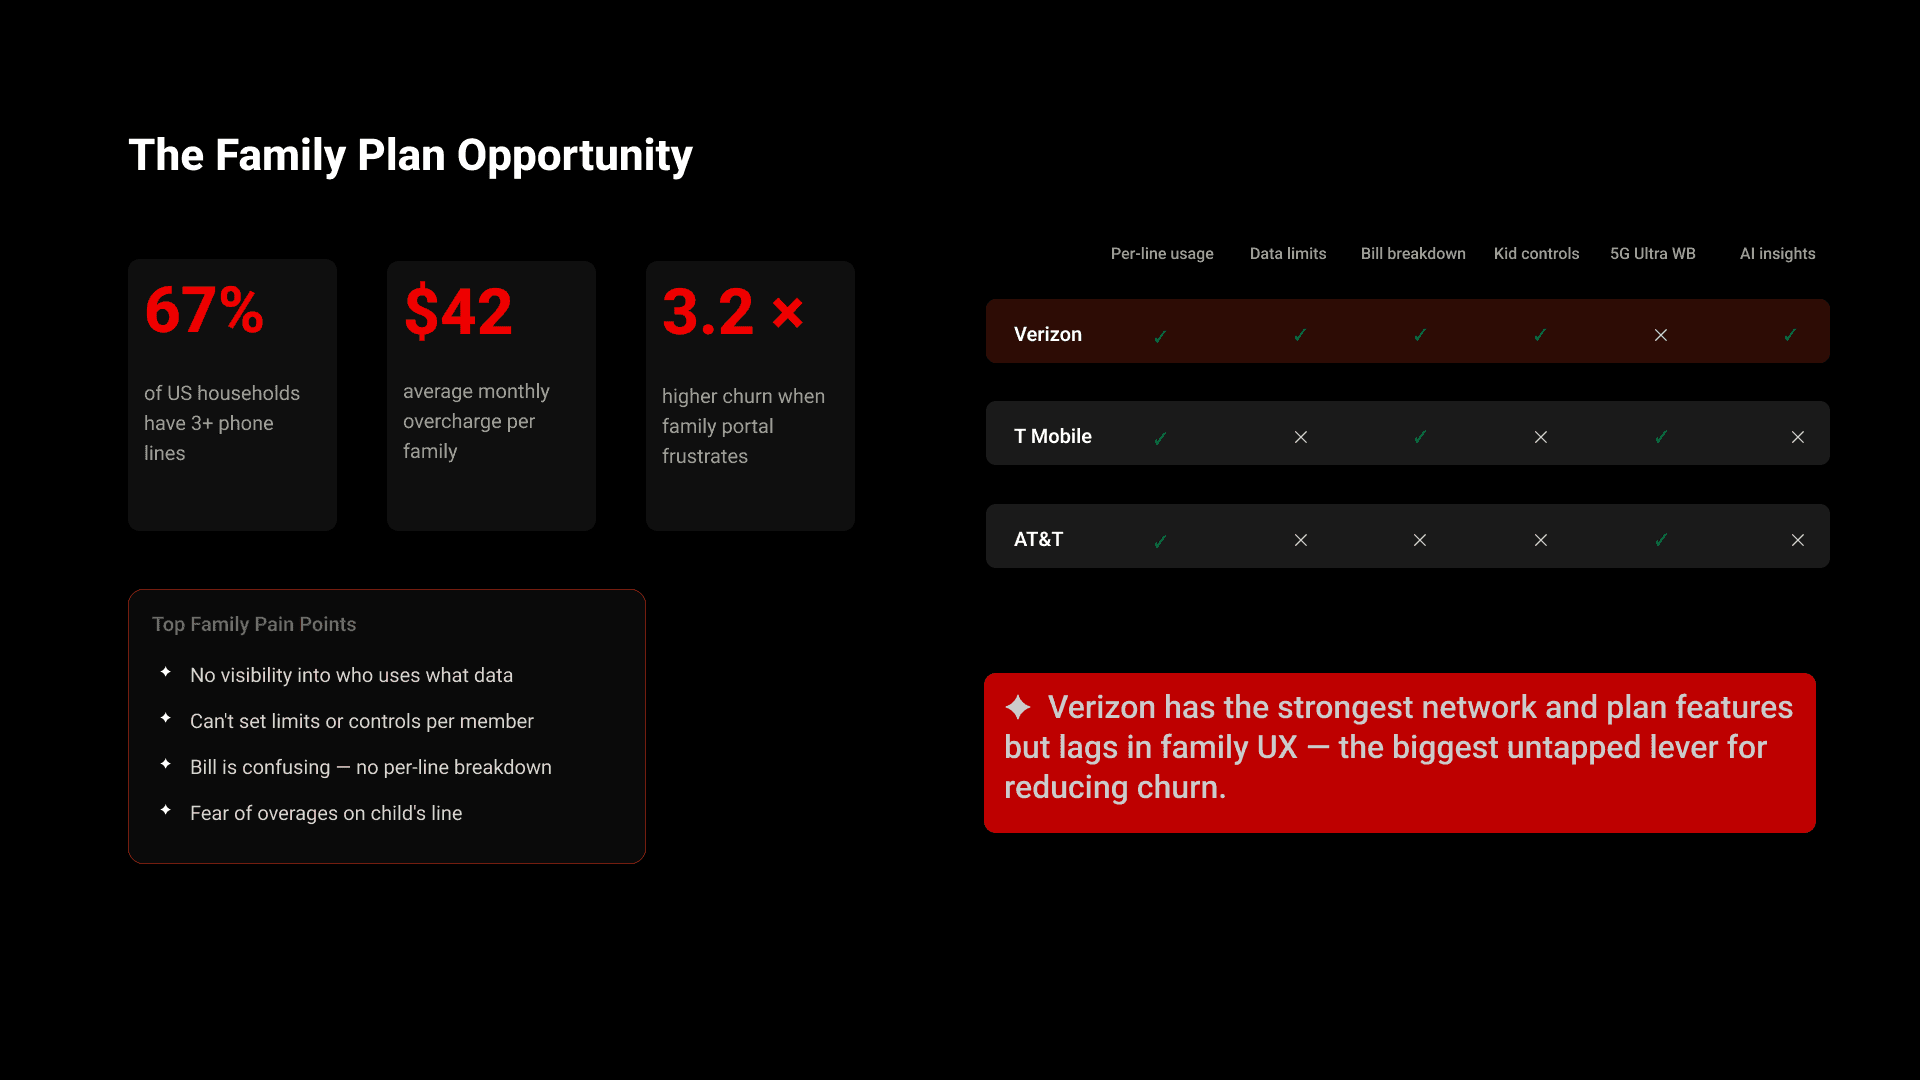This screenshot has width=1920, height=1080.
Task: Click T Mobile's Kid controls cross mark
Action: 1541,437
